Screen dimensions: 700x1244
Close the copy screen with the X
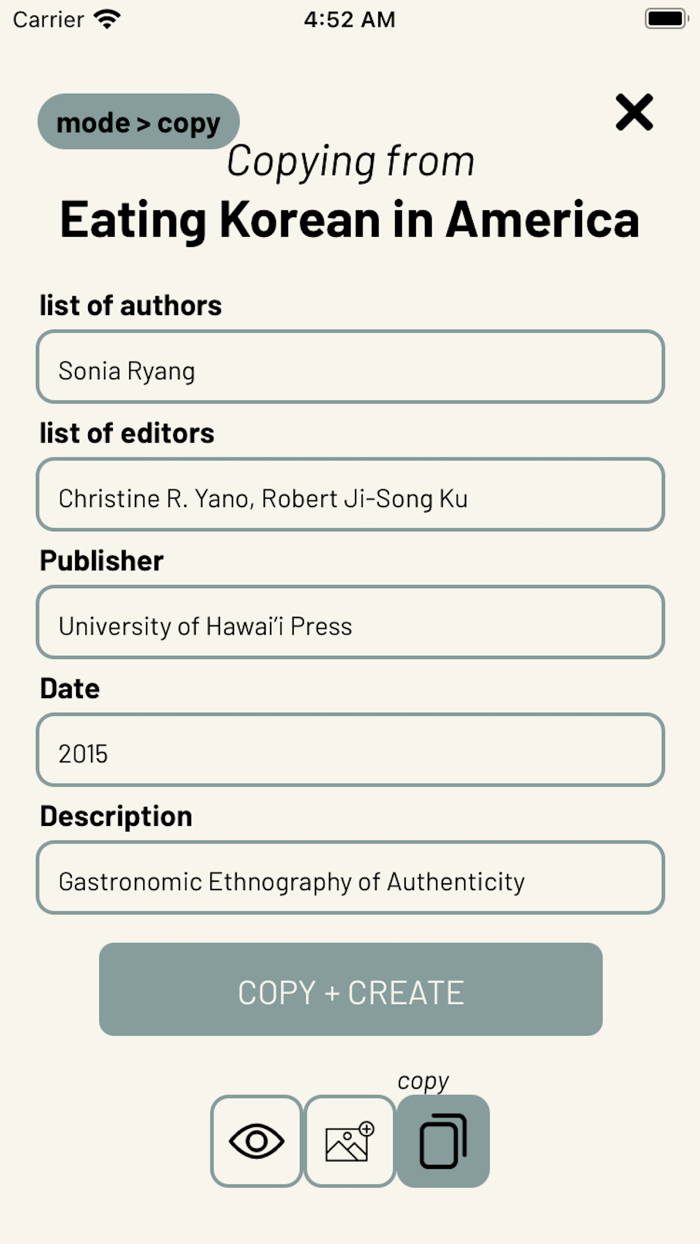(x=634, y=113)
